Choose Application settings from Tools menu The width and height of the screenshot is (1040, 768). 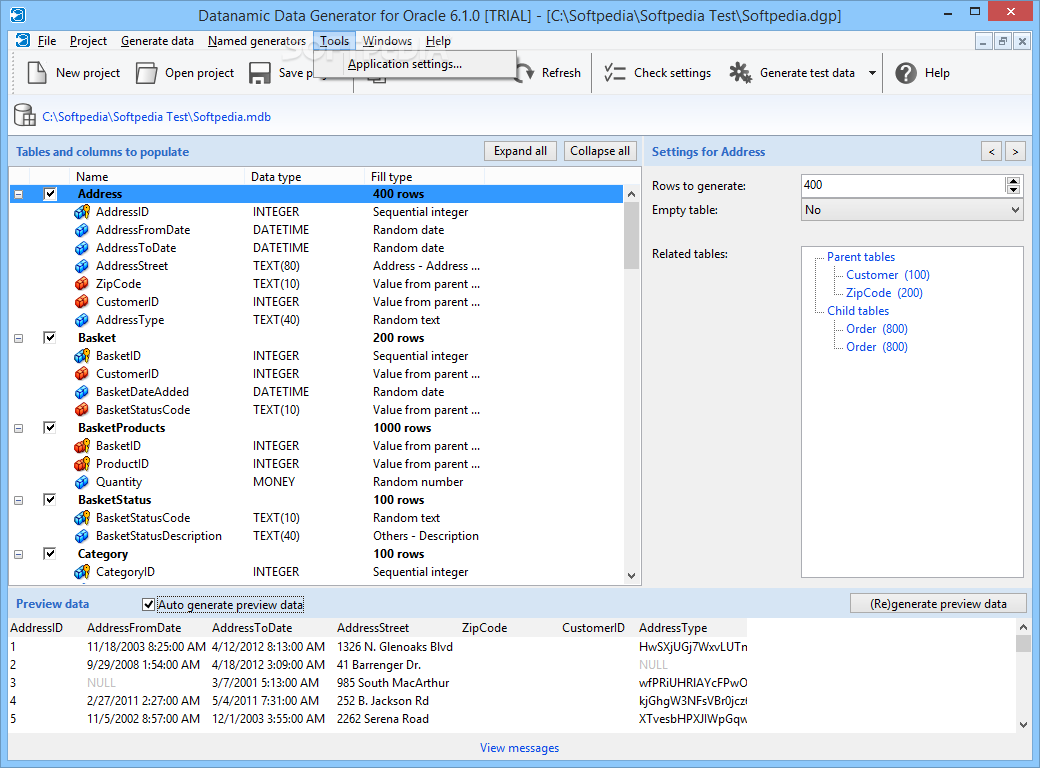pyautogui.click(x=405, y=64)
